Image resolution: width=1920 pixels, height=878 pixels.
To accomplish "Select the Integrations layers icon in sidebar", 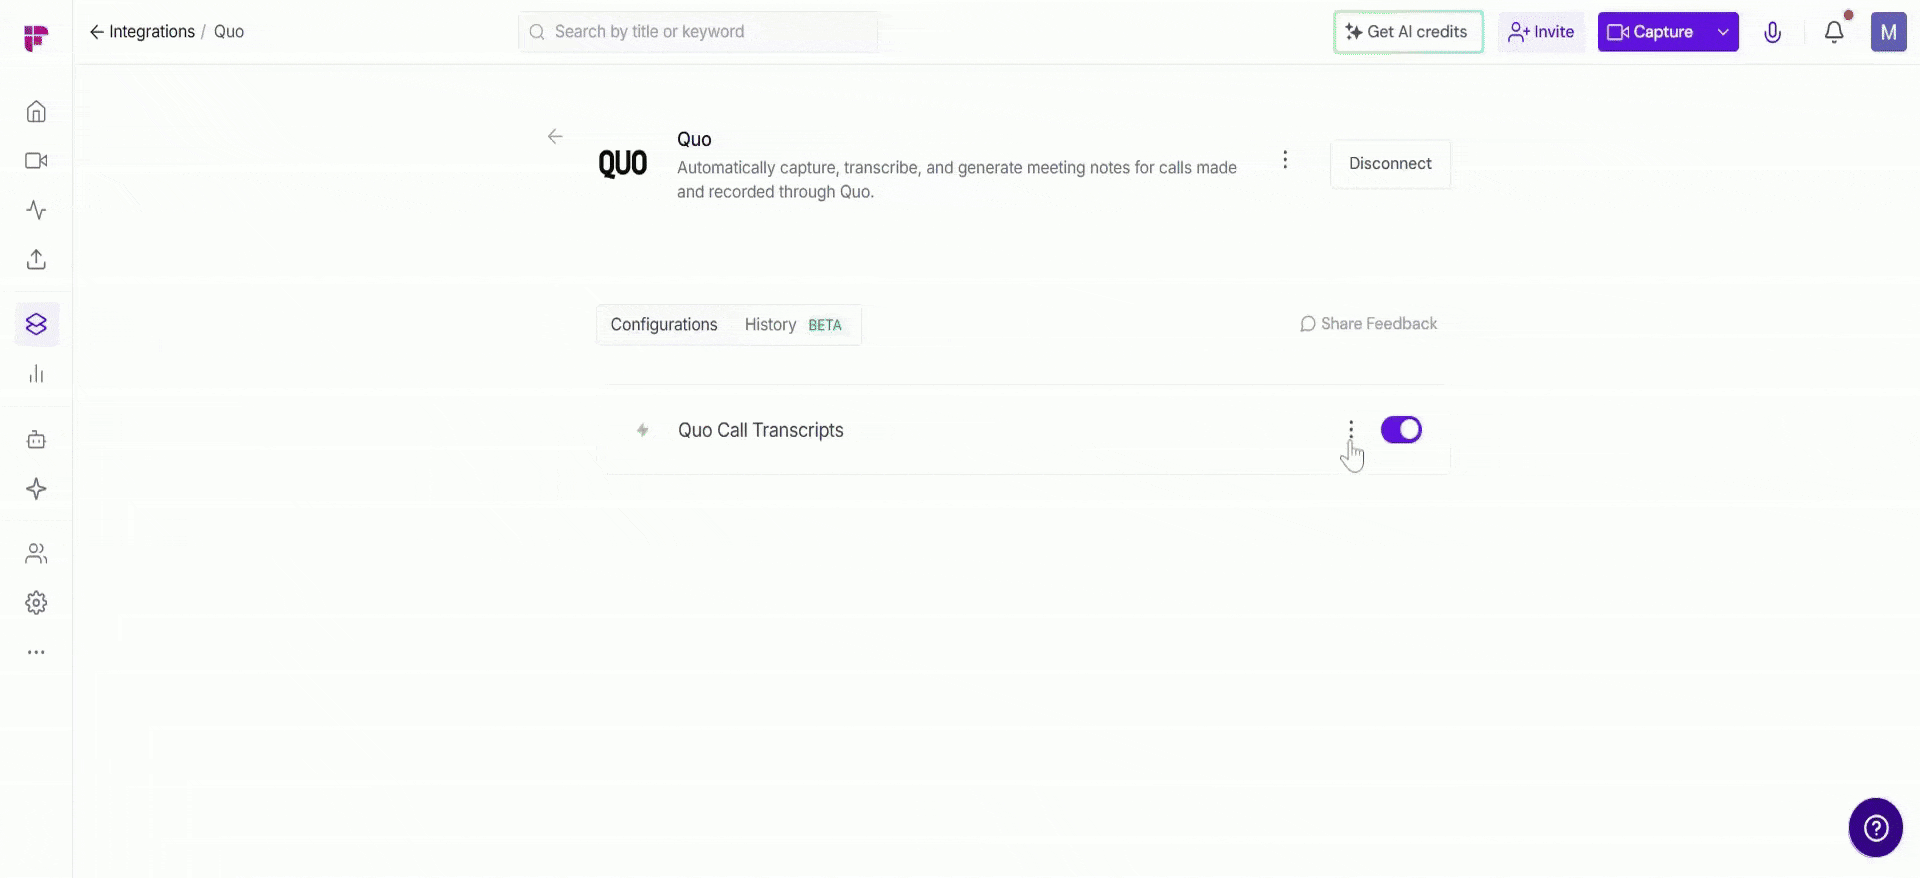I will [36, 323].
